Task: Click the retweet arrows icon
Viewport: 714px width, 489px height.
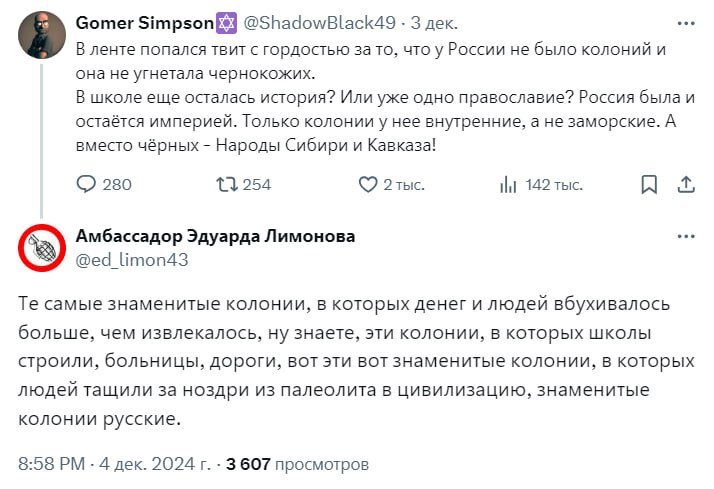Action: (x=227, y=184)
